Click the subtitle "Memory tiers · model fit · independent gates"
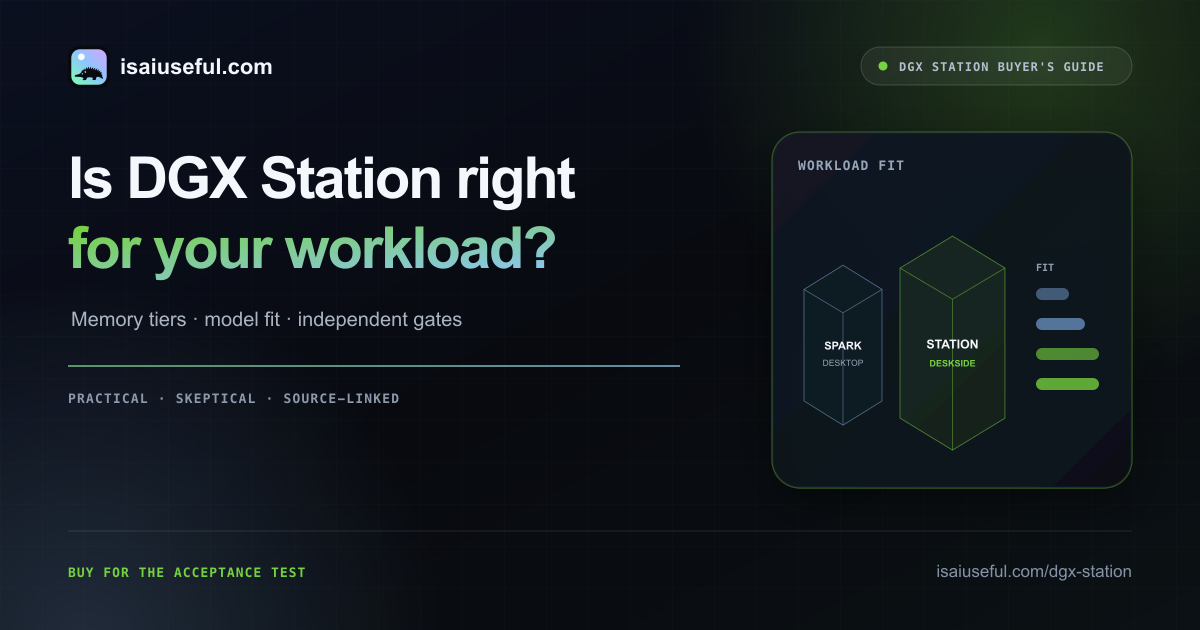Viewport: 1200px width, 630px height. 266,320
